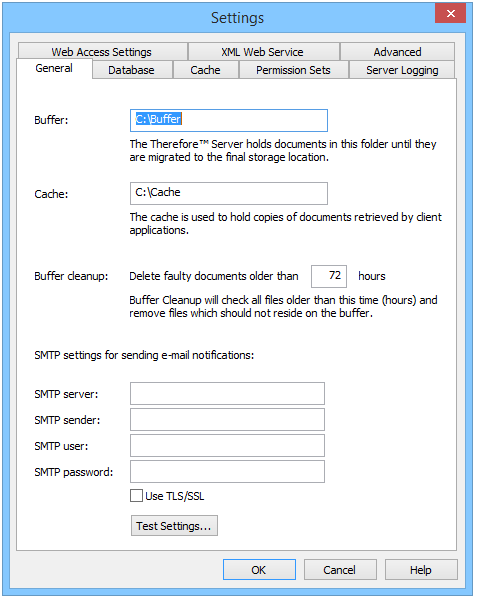Click the SMTP sender field

coord(227,419)
